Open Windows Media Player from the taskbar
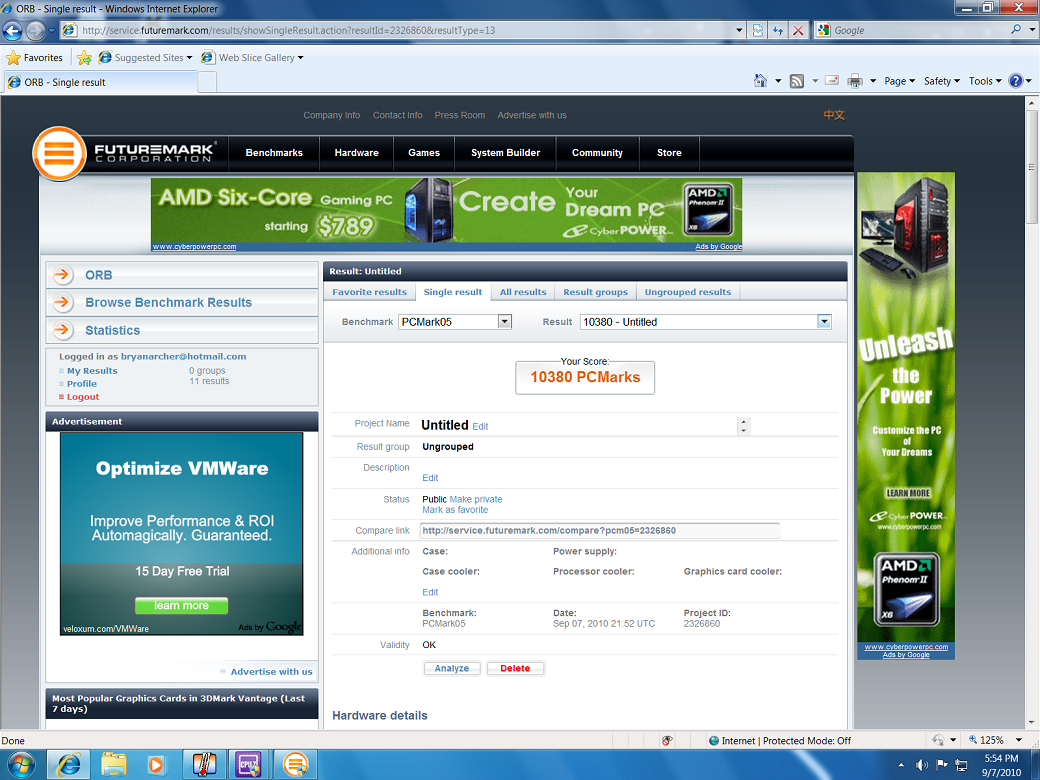 click(x=156, y=765)
